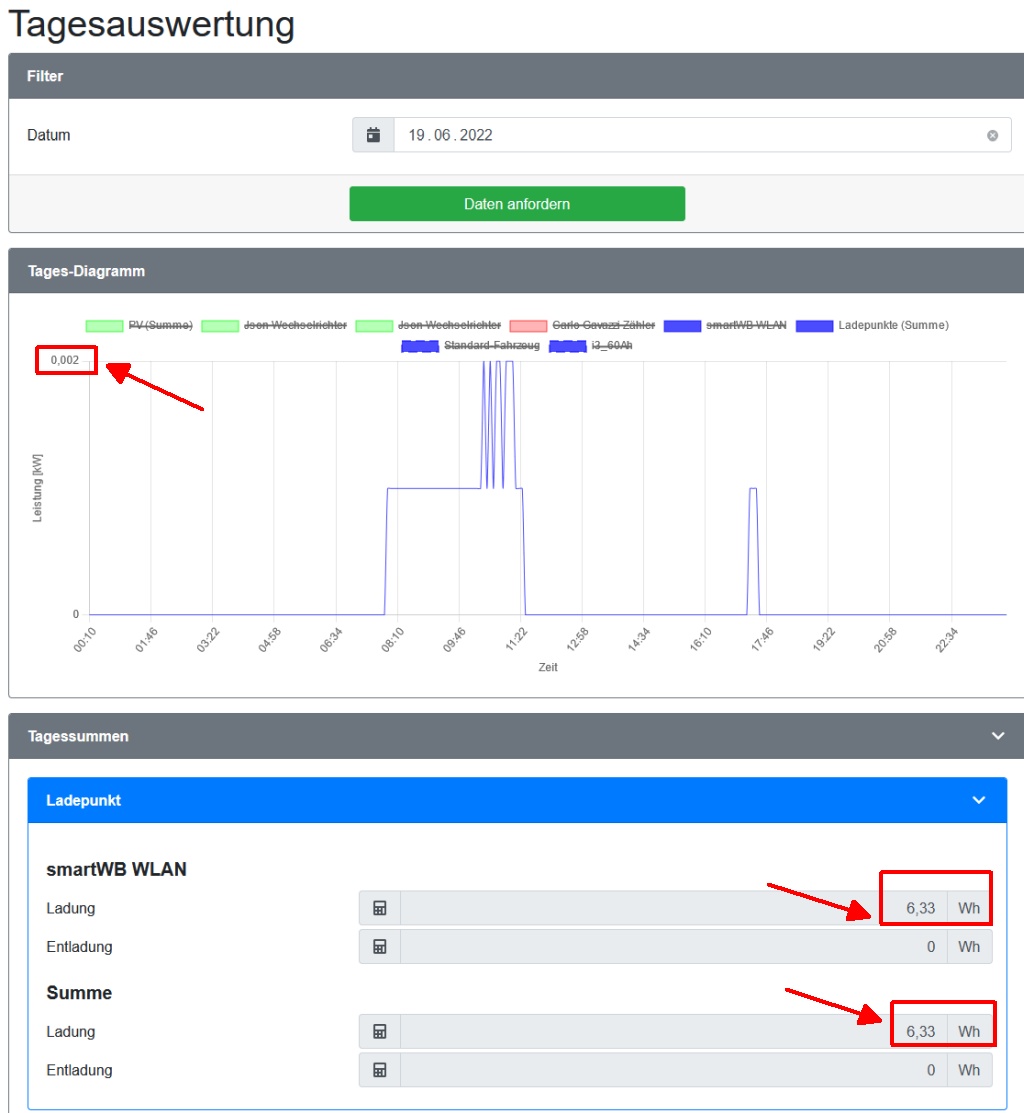The height and width of the screenshot is (1113, 1024).
Task: Click calculator icon for smartWB WLAN Ladung
Action: coord(380,908)
